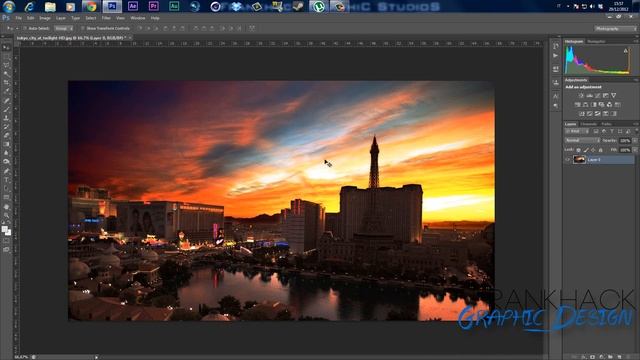Click the Layer 0 thumbnail
The height and width of the screenshot is (360, 640).
pos(579,160)
